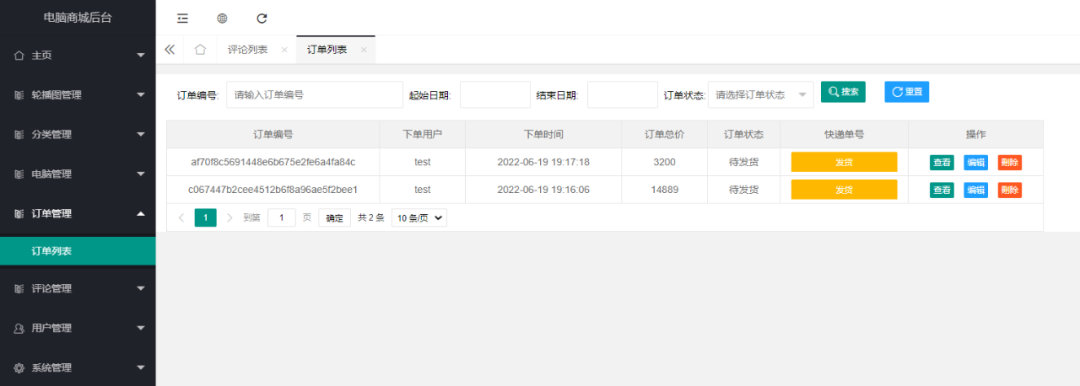Image resolution: width=1080 pixels, height=386 pixels.
Task: Click the 订单编号 column header
Action: tap(273, 134)
